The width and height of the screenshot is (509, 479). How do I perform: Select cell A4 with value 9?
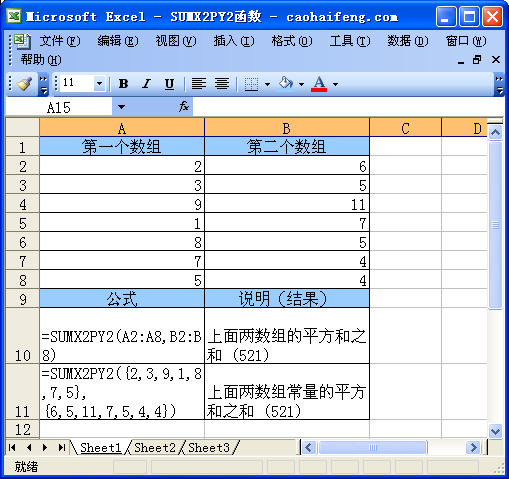point(122,204)
